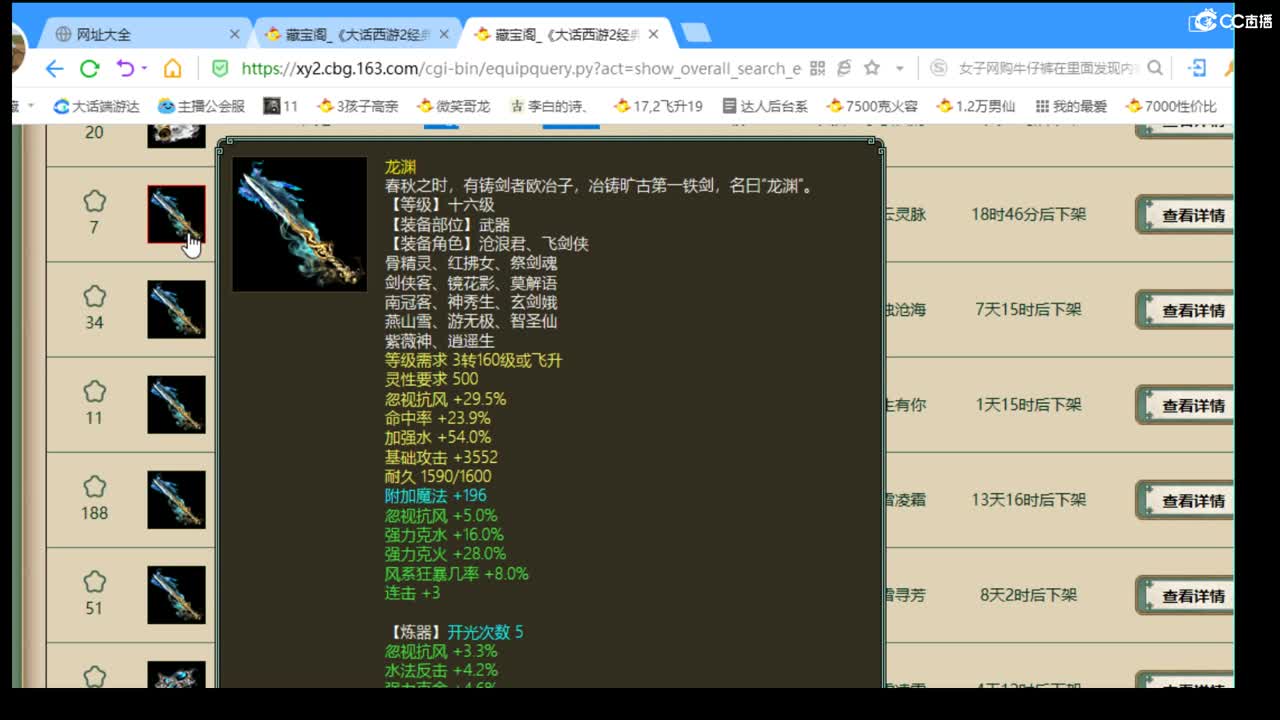Viewport: 1280px width, 720px height.
Task: Open the 李白的诗 bookmark
Action: point(549,105)
